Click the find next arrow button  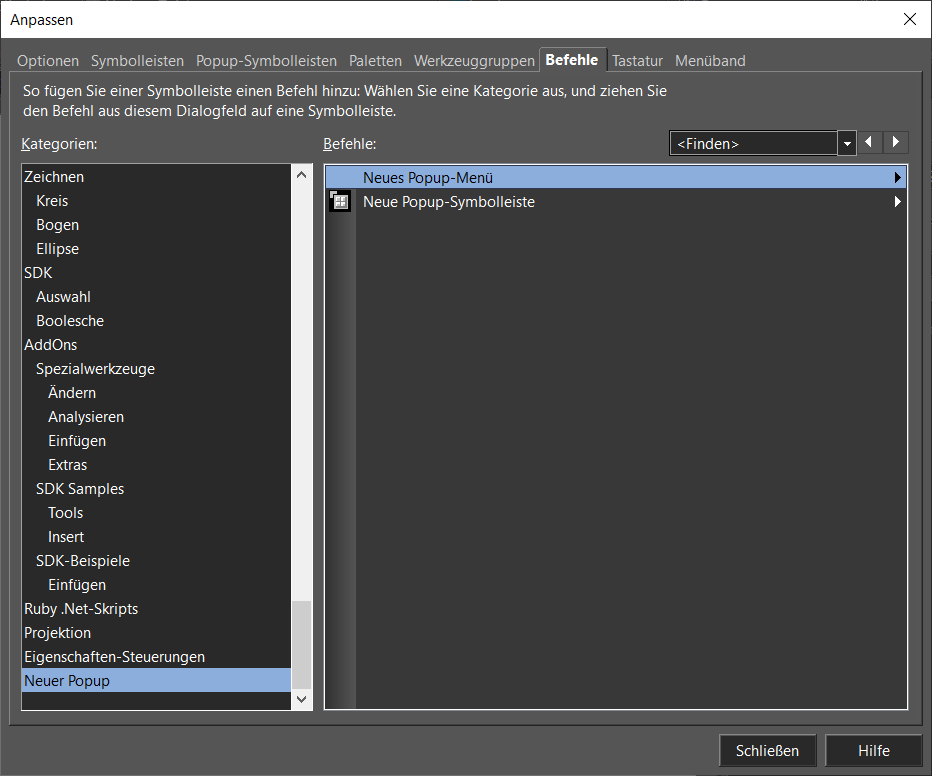point(896,143)
